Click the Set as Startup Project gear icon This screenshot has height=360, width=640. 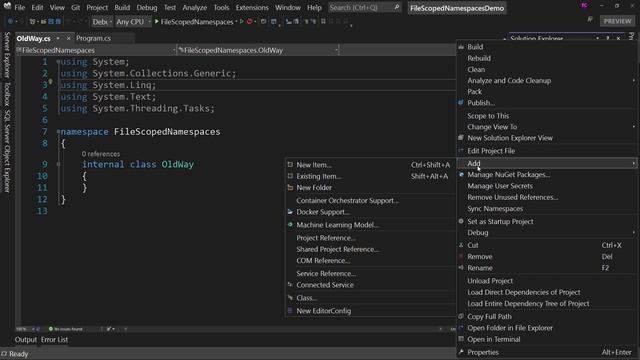pos(461,221)
